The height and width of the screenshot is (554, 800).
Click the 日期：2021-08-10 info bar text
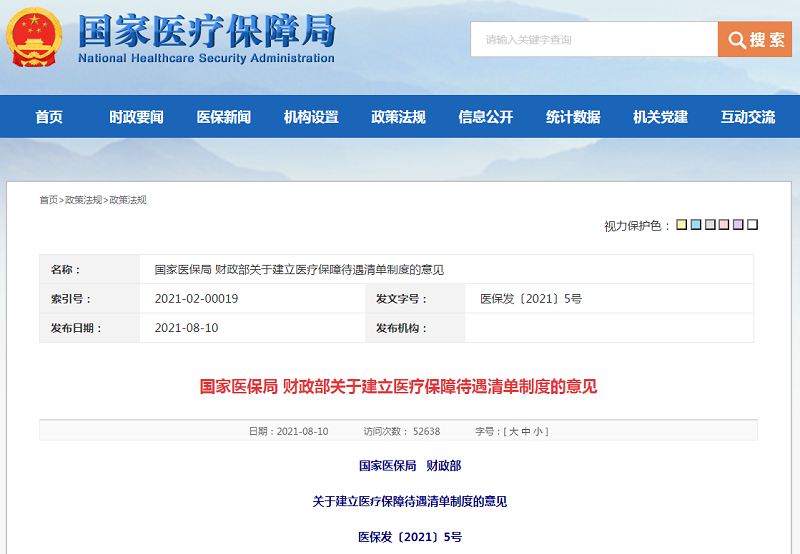point(289,432)
